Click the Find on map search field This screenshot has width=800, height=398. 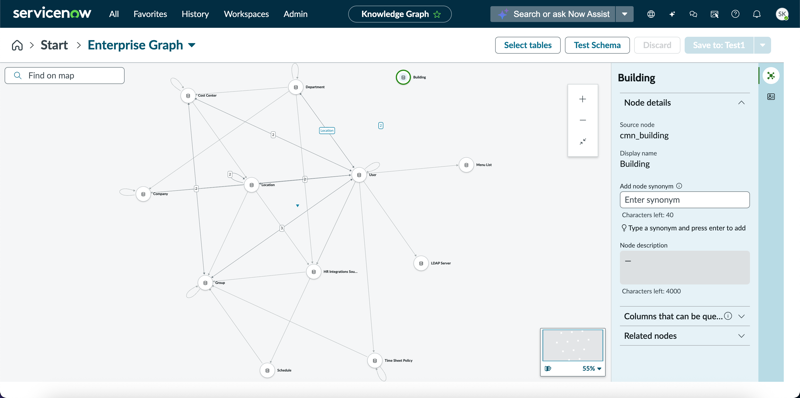click(x=64, y=76)
